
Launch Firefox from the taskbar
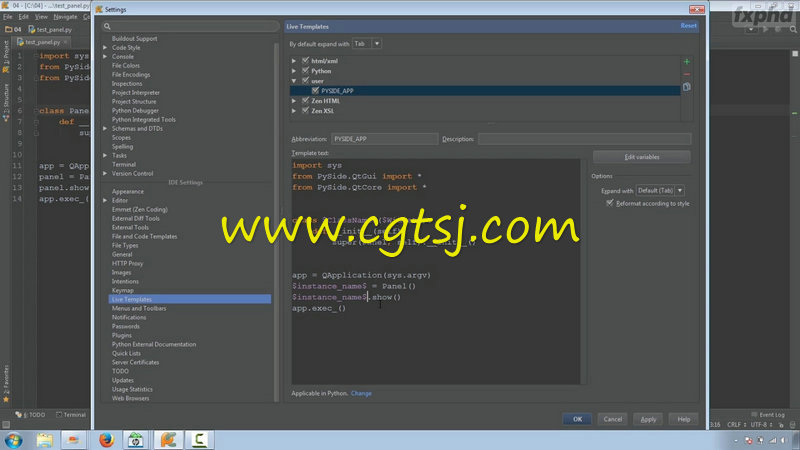[106, 440]
